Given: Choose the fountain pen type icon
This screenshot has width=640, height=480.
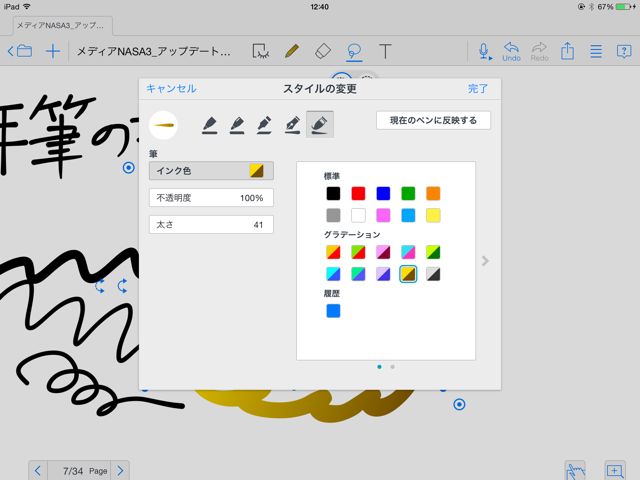Looking at the screenshot, I should (292, 124).
